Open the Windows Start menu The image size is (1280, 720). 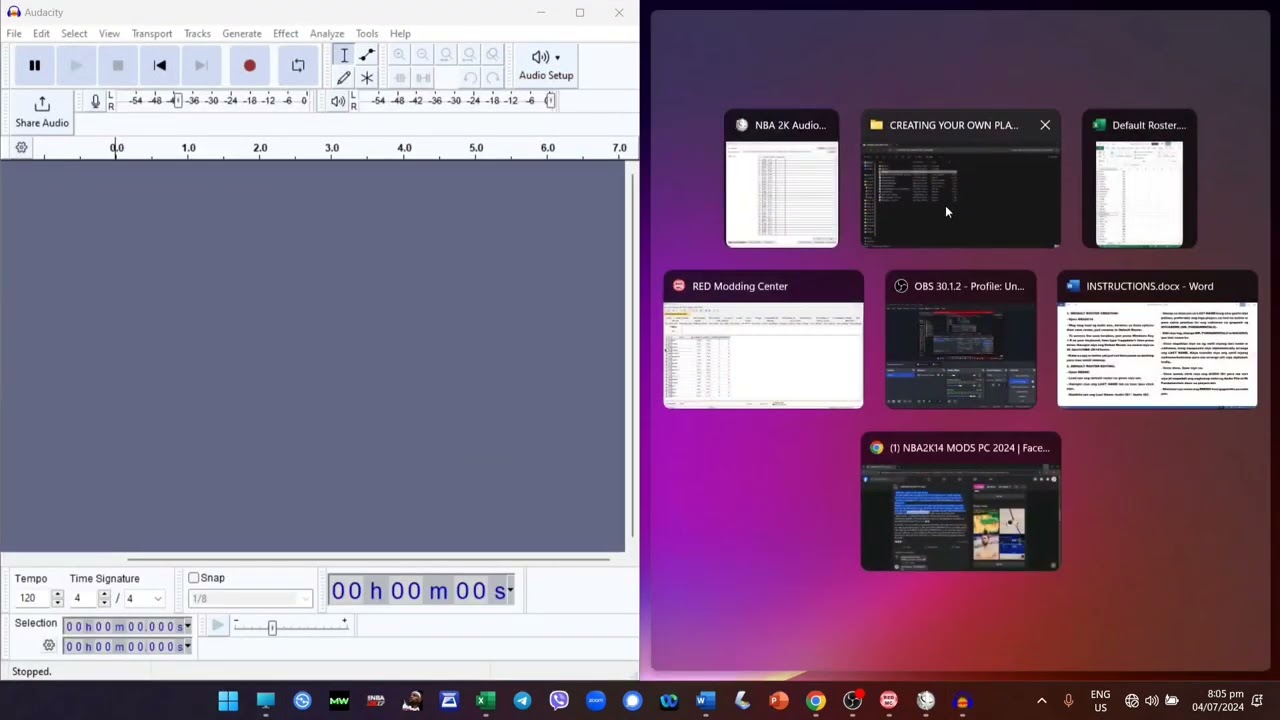pyautogui.click(x=228, y=701)
